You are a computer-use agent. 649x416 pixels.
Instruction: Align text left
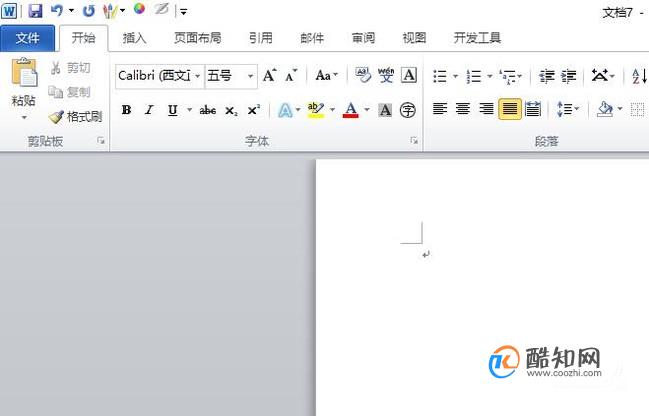(x=440, y=109)
